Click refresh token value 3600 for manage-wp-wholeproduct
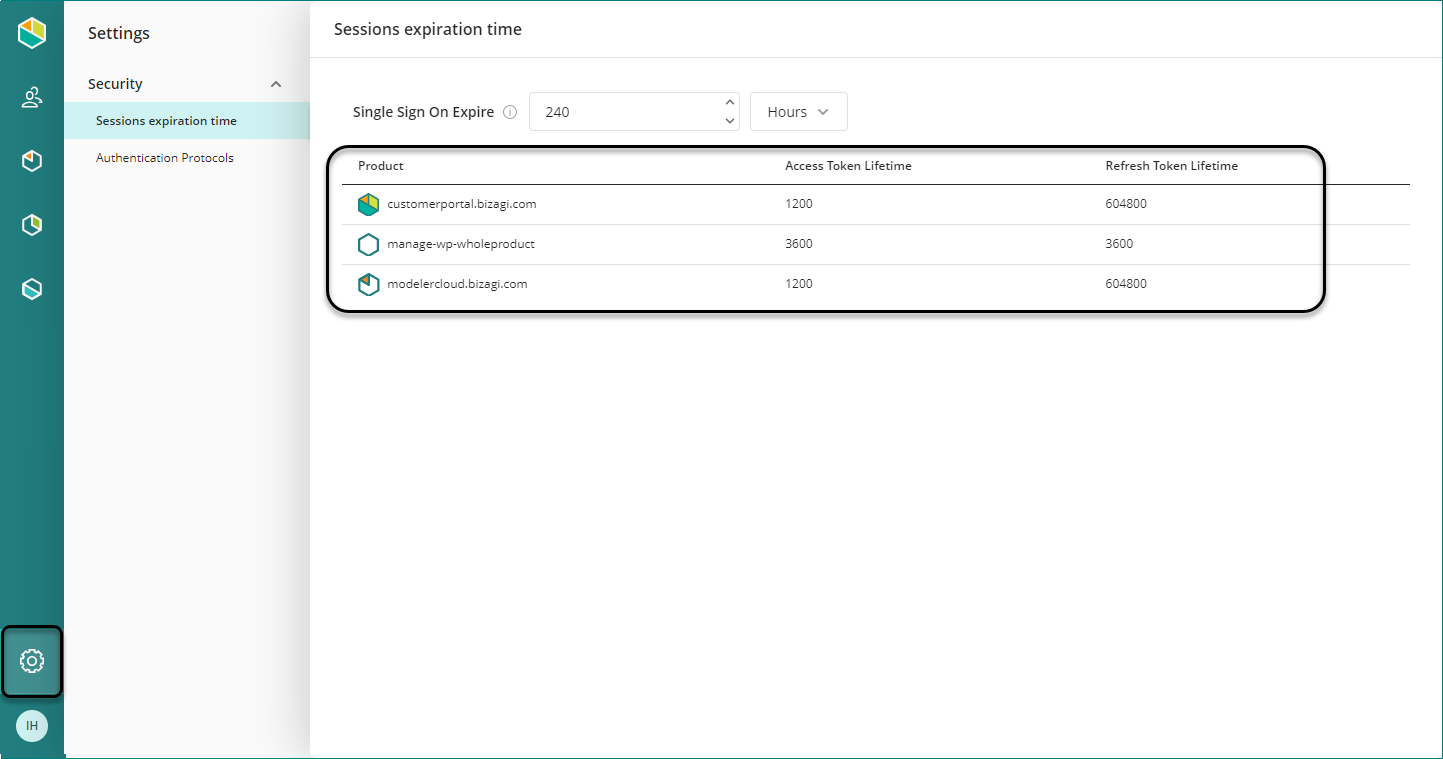 tap(1119, 244)
